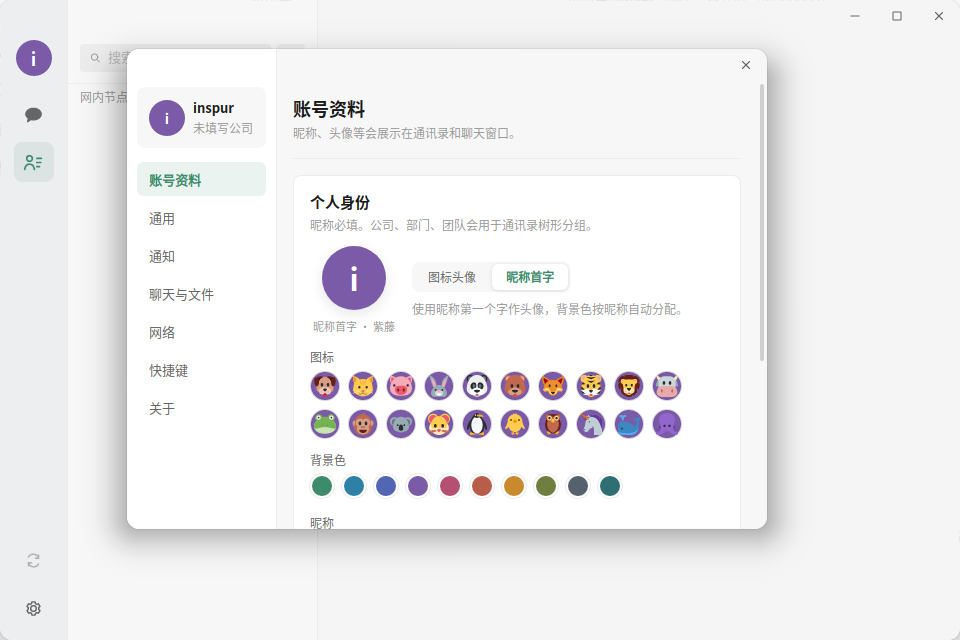Pick the olive green background color

coord(546,486)
